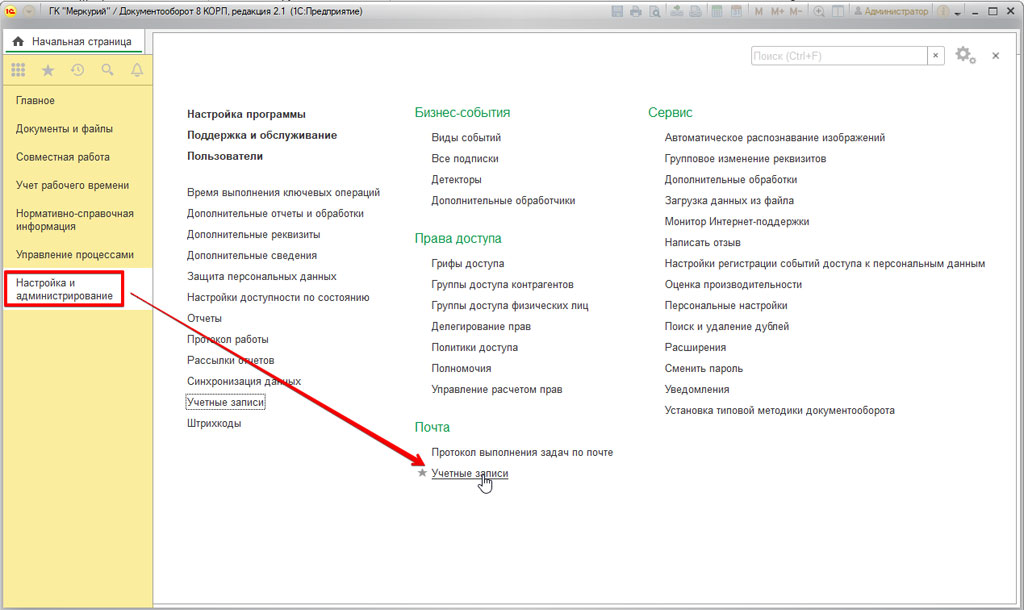This screenshot has width=1024, height=610.
Task: Select Документы и файлы section
Action: 64,129
